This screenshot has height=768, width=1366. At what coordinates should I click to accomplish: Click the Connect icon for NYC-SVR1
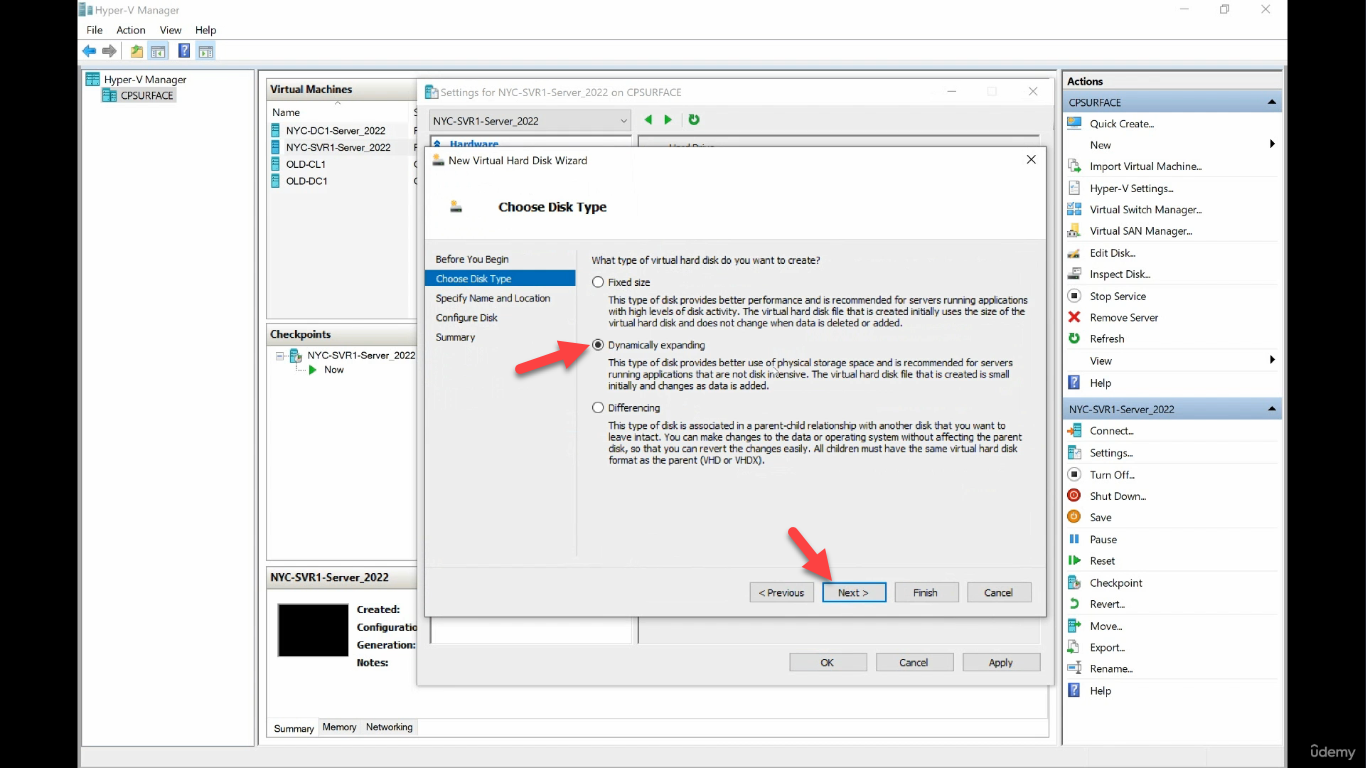tap(1074, 431)
